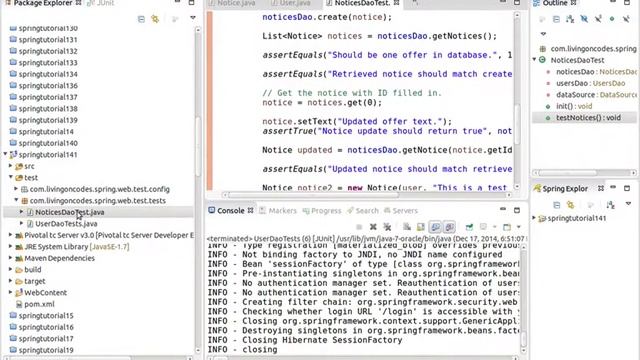Screen dimensions: 640x360
Task: Click Collapse All in Spring Explorer toolbar
Action: [x=556, y=204]
